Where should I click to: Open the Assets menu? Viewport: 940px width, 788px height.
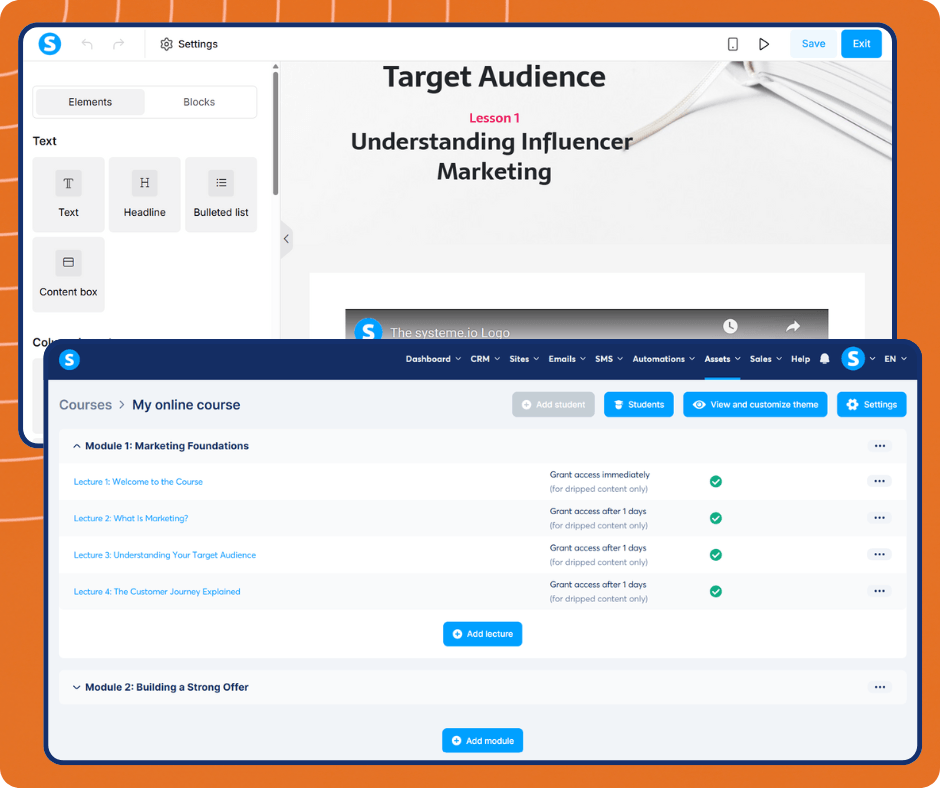click(x=722, y=359)
